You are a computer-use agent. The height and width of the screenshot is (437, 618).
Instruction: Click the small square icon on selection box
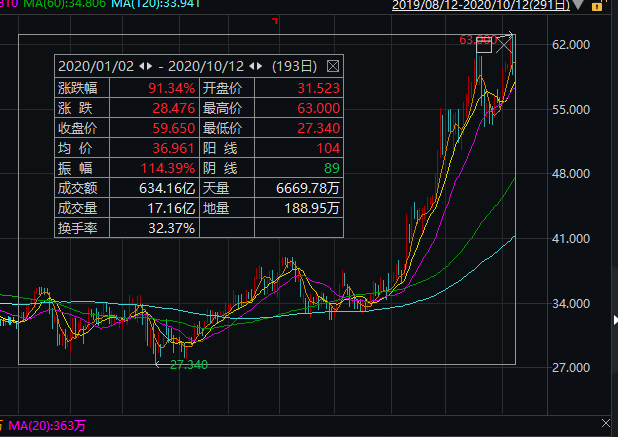tap(484, 43)
